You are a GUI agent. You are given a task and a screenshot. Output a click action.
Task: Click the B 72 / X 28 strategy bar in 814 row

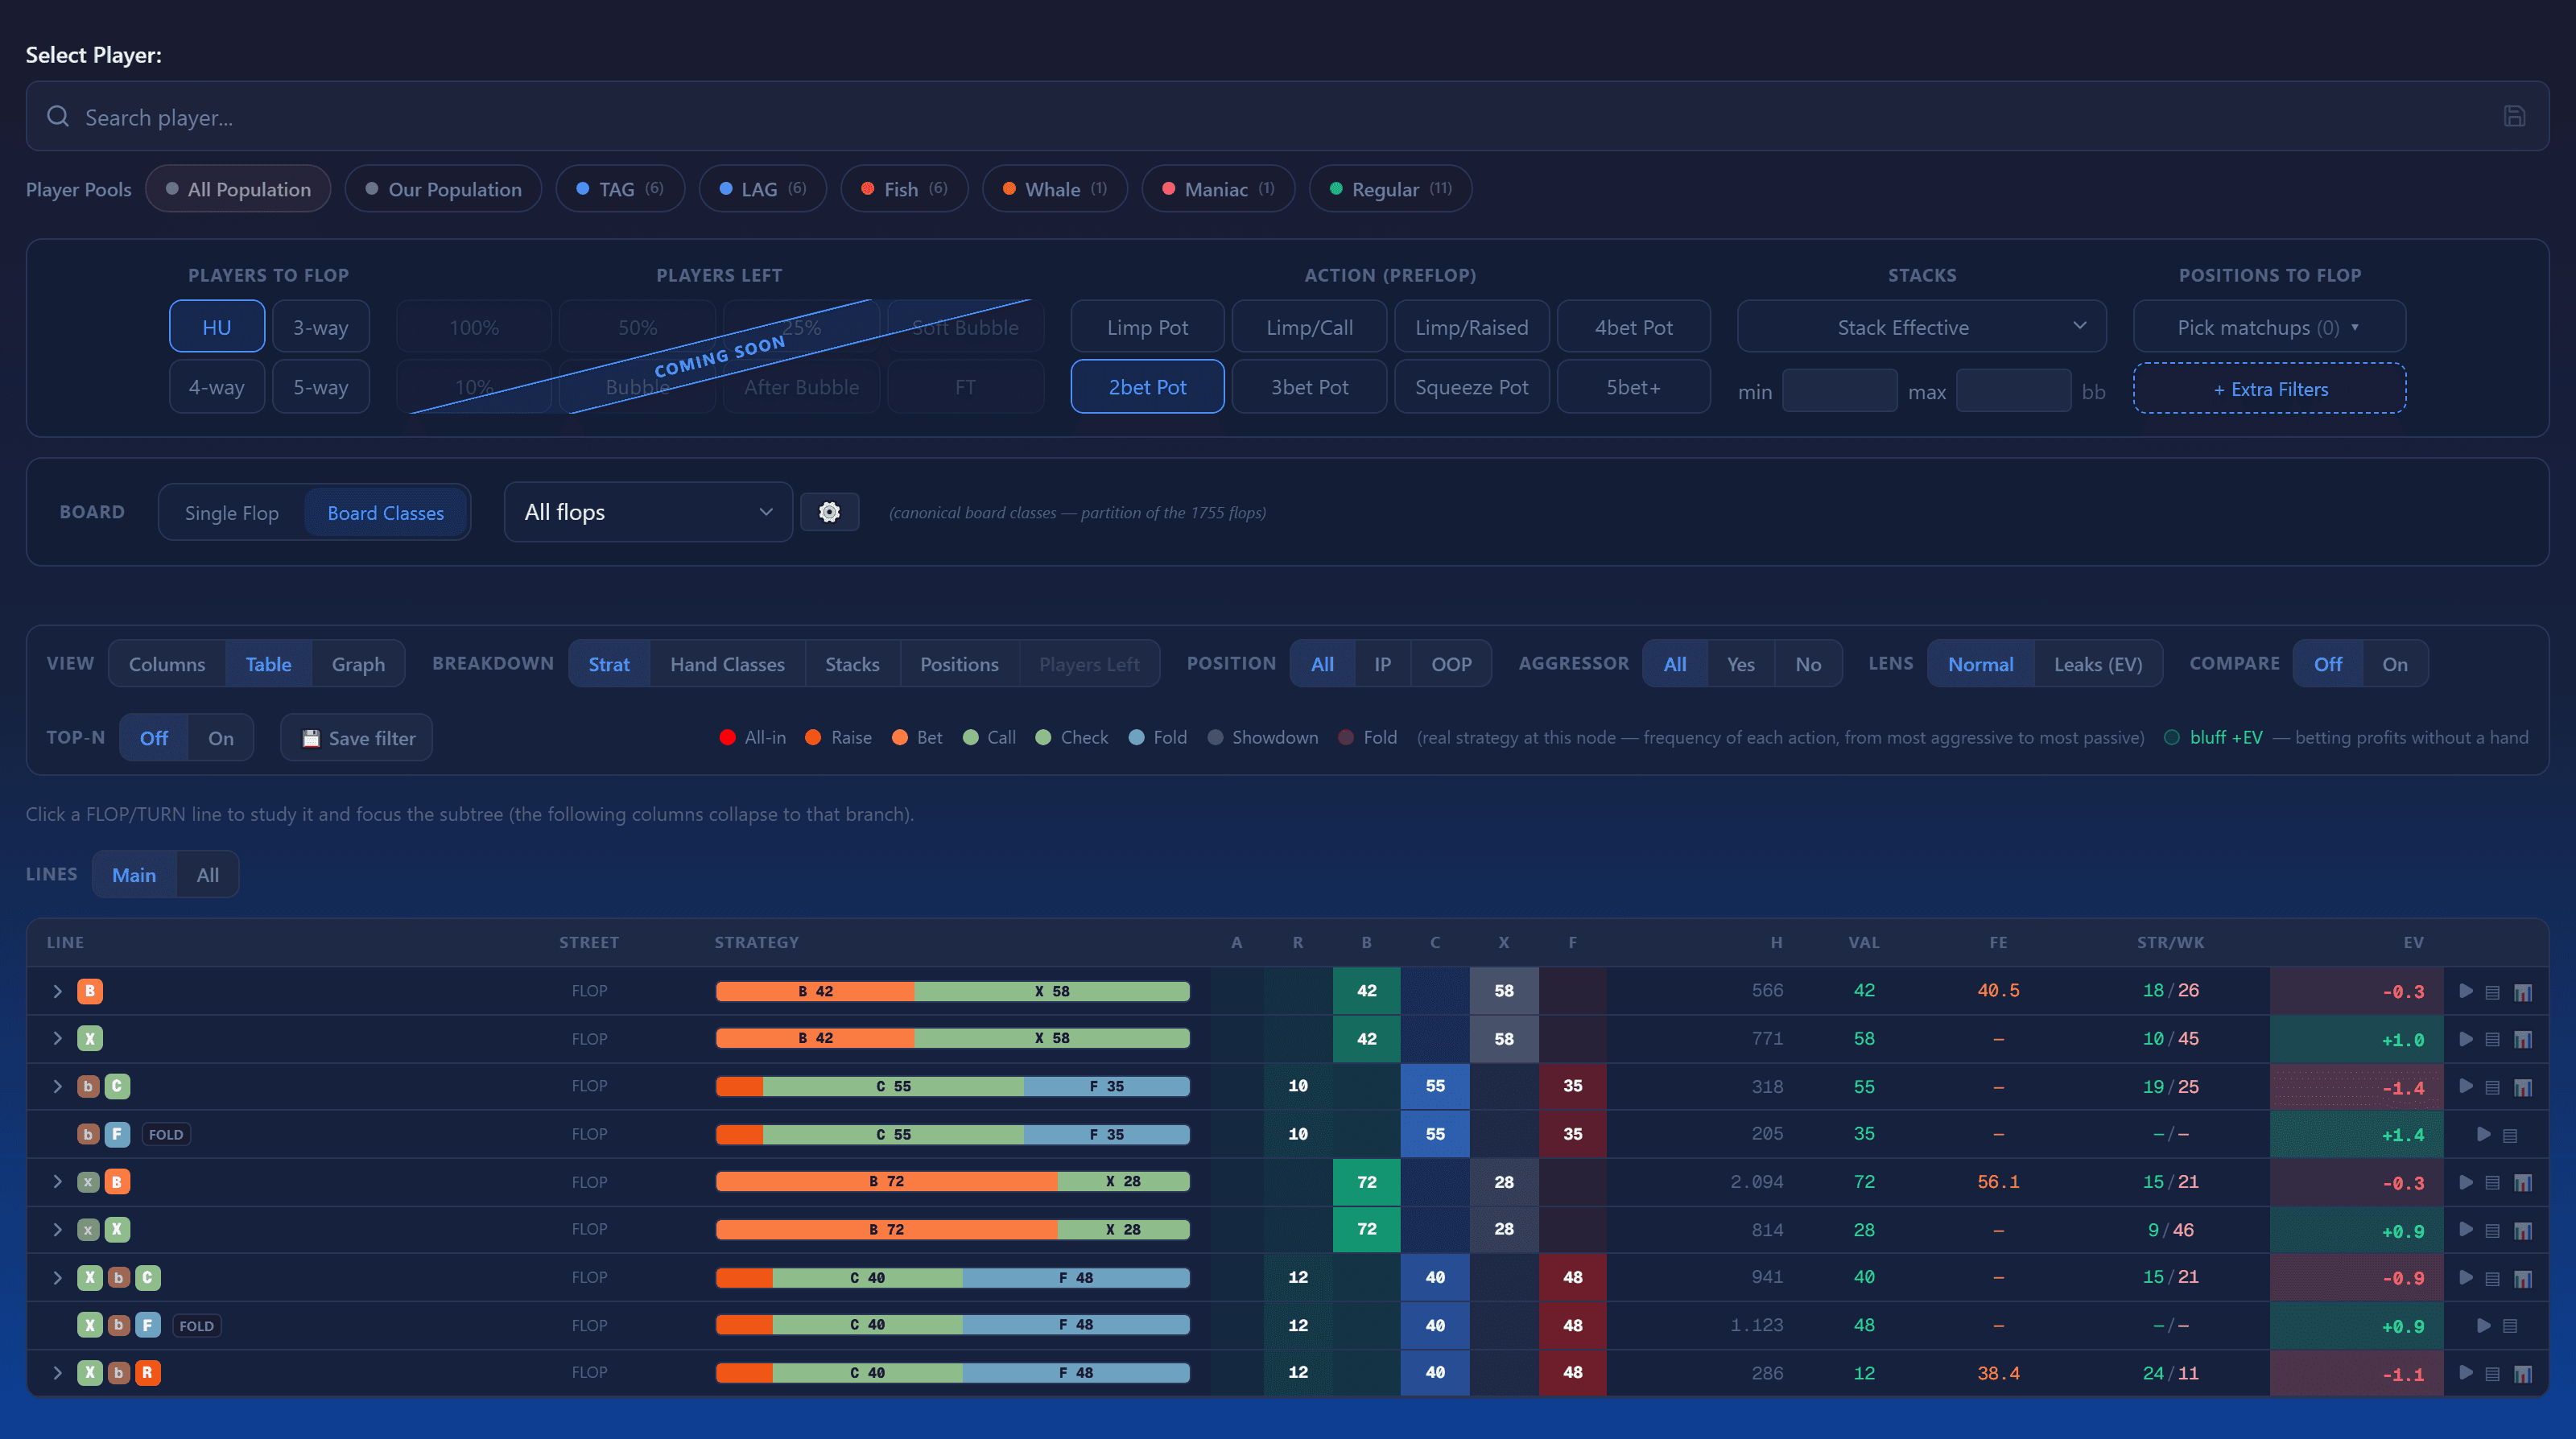click(952, 1229)
